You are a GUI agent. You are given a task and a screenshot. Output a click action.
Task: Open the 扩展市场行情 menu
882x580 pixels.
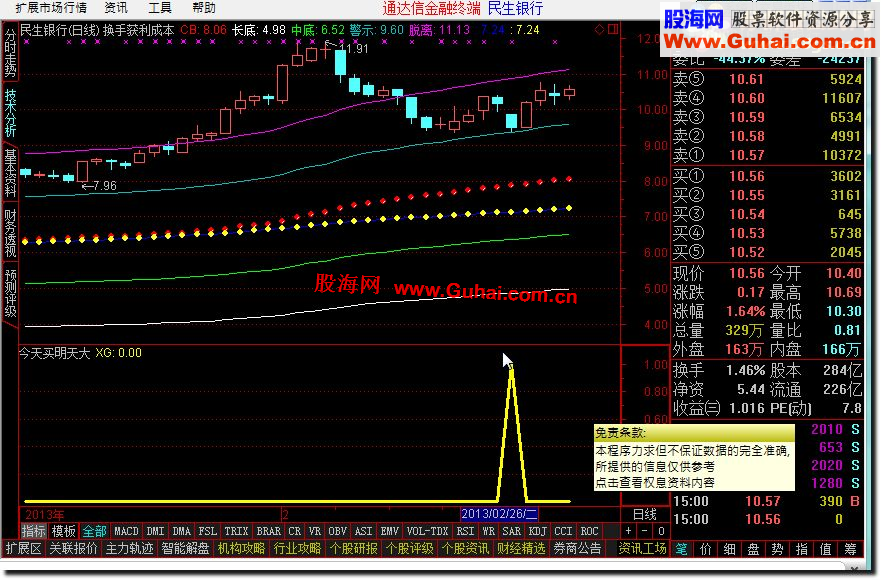tap(51, 8)
